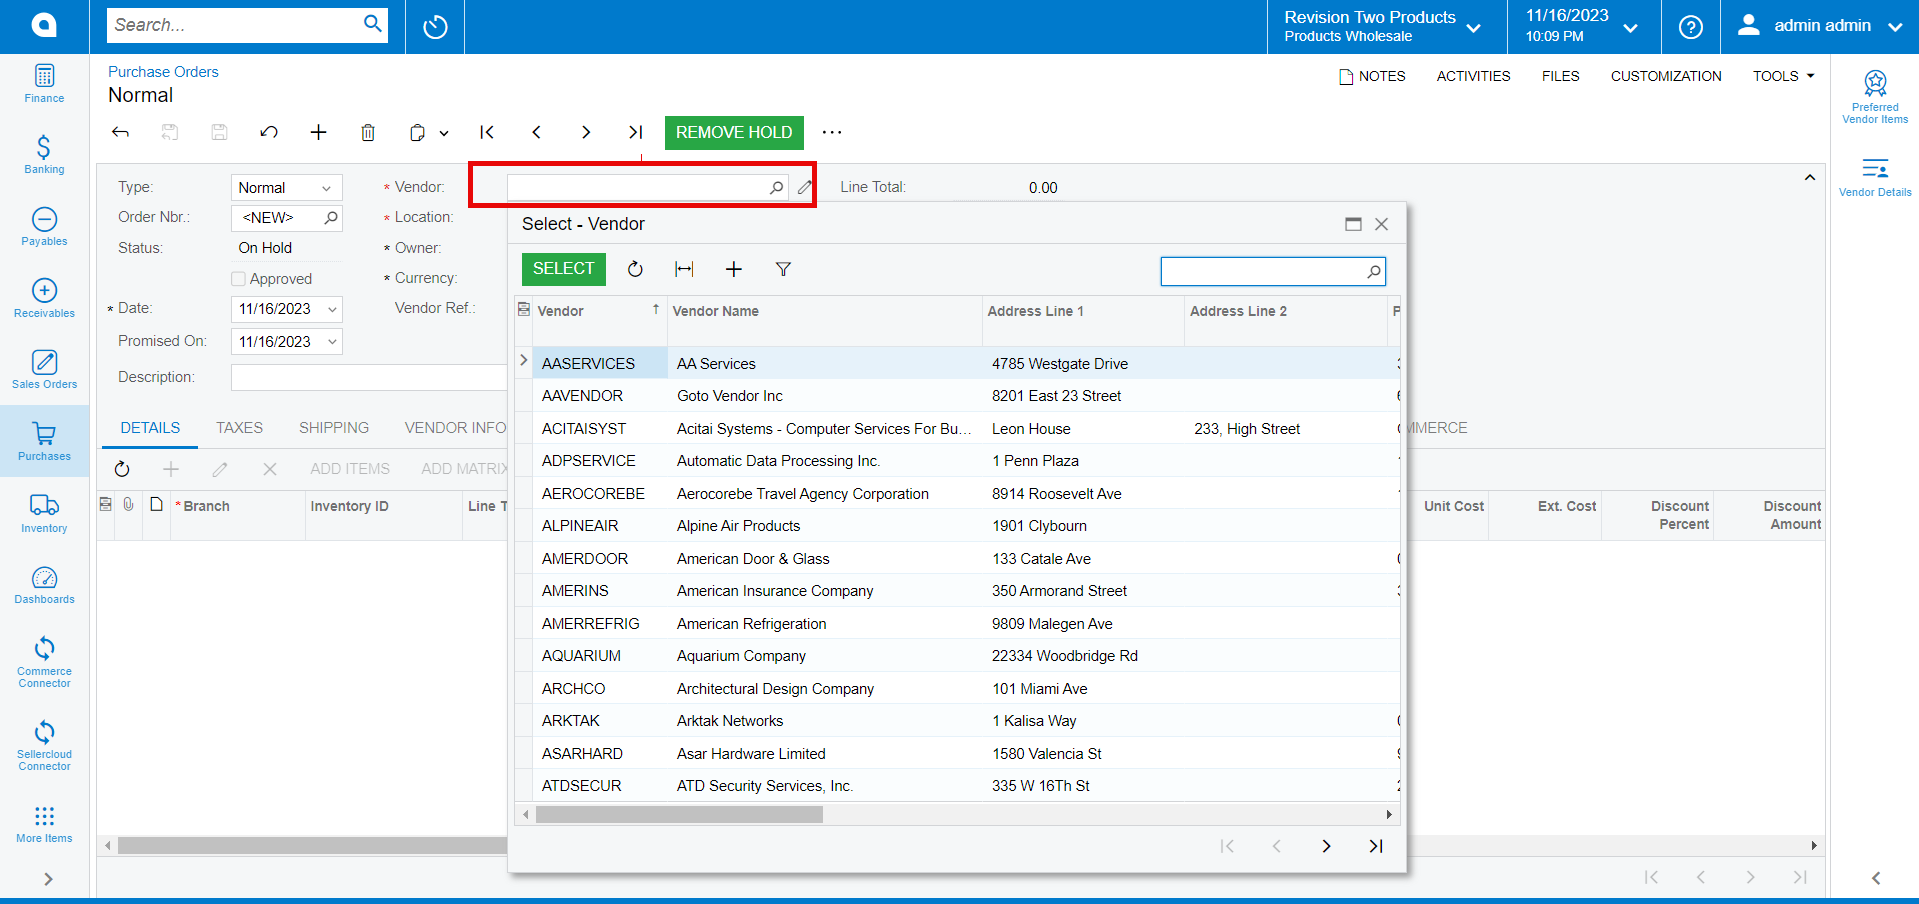Open the FILES menu item
The height and width of the screenshot is (904, 1919).
(x=1560, y=76)
